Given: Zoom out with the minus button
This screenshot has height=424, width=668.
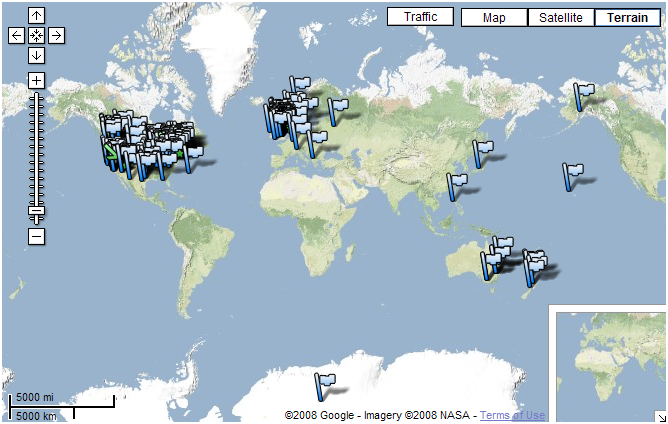Looking at the screenshot, I should click(x=36, y=237).
